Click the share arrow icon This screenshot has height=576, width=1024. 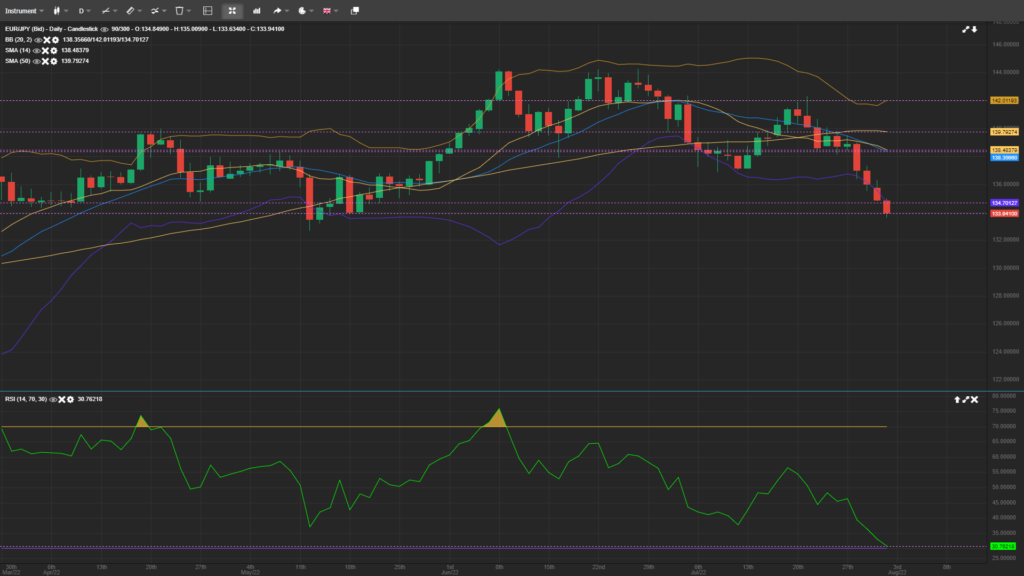[x=278, y=10]
